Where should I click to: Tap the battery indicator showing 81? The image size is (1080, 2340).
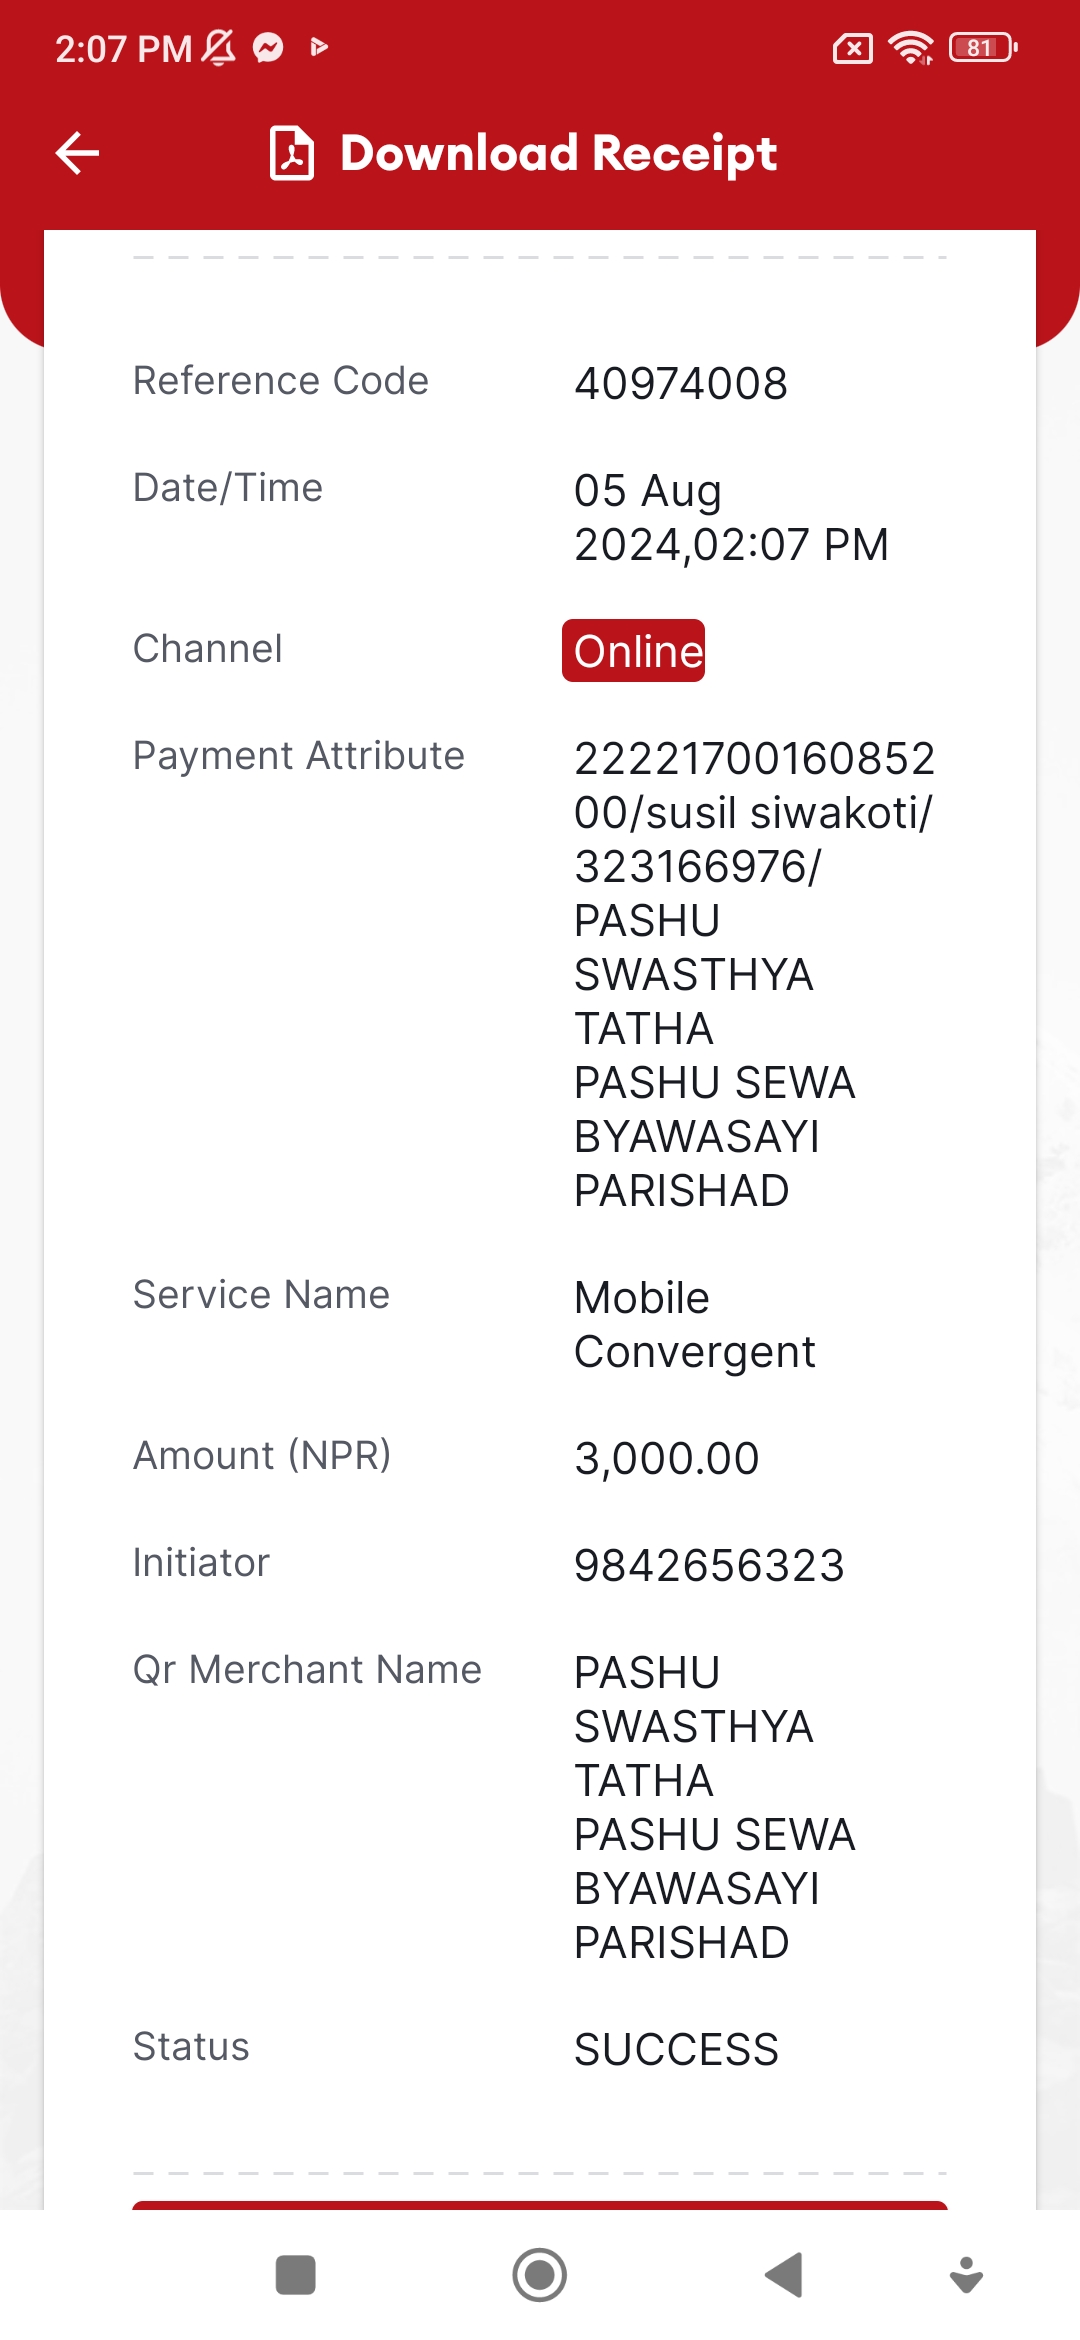pyautogui.click(x=984, y=47)
